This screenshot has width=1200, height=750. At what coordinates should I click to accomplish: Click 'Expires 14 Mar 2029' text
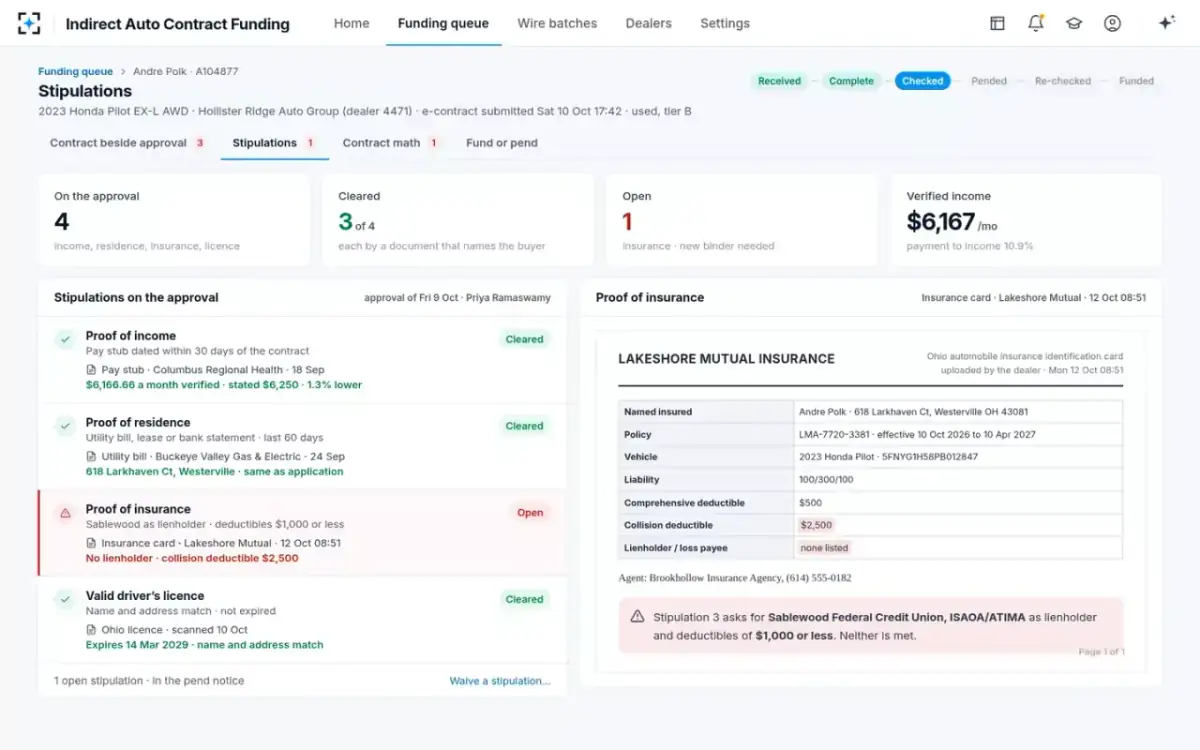(x=138, y=646)
